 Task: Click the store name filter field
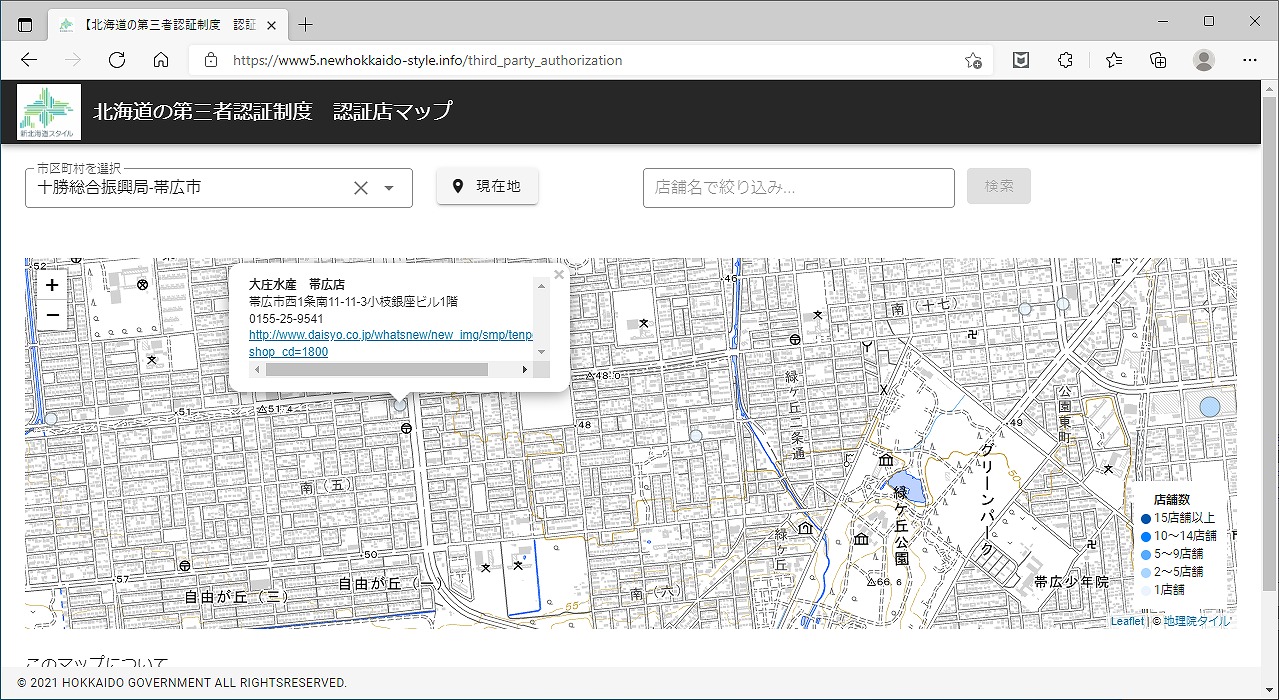(798, 187)
